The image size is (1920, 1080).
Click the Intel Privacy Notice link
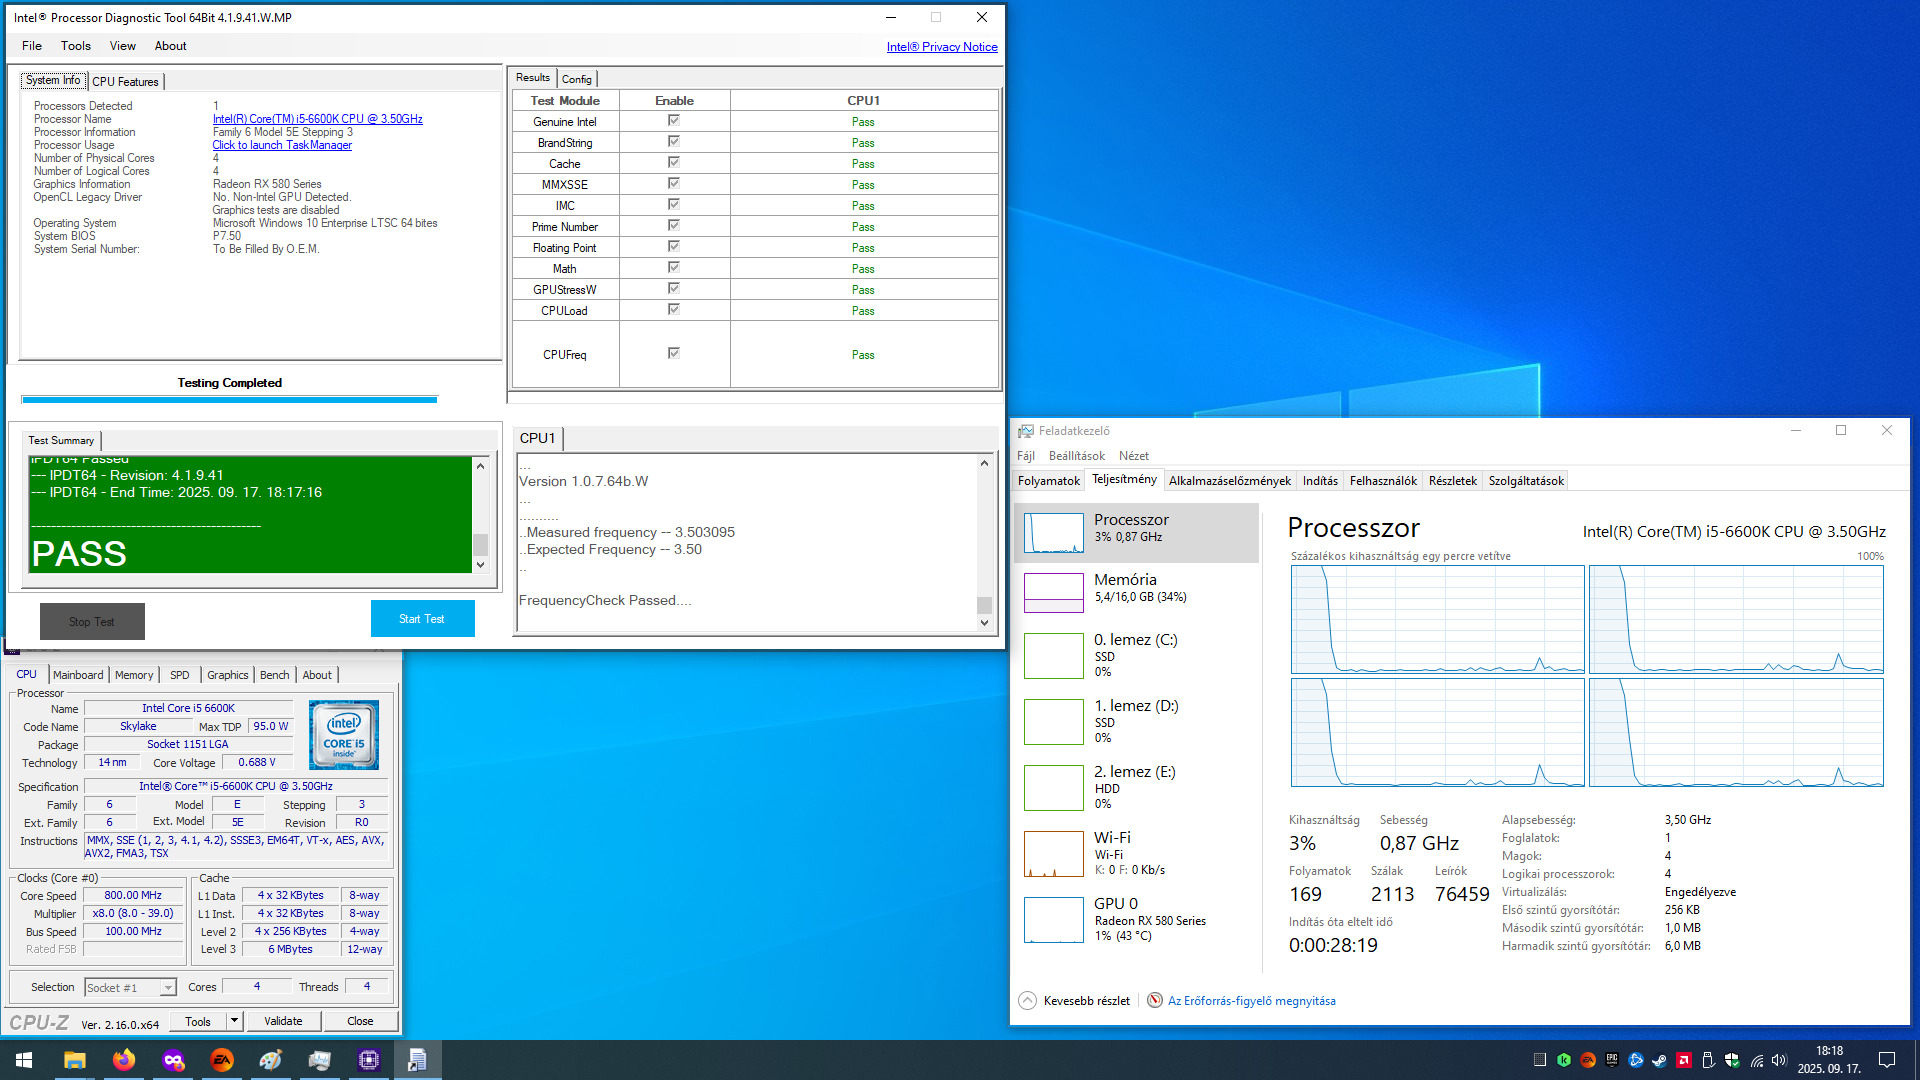[x=941, y=47]
